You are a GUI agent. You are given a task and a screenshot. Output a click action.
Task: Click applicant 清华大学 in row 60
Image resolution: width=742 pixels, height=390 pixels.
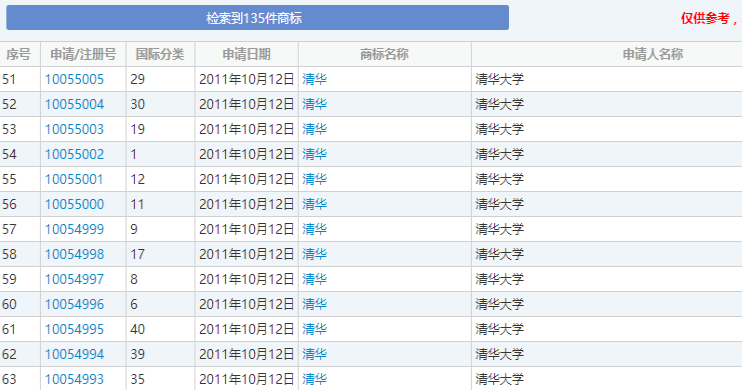[x=500, y=304]
